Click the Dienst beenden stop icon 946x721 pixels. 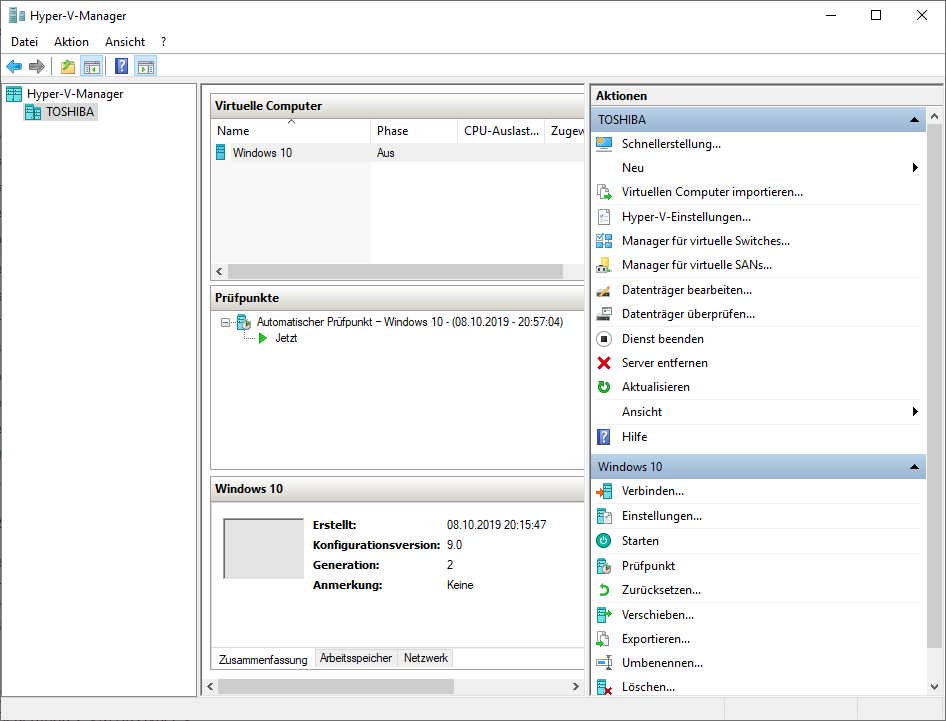[603, 339]
